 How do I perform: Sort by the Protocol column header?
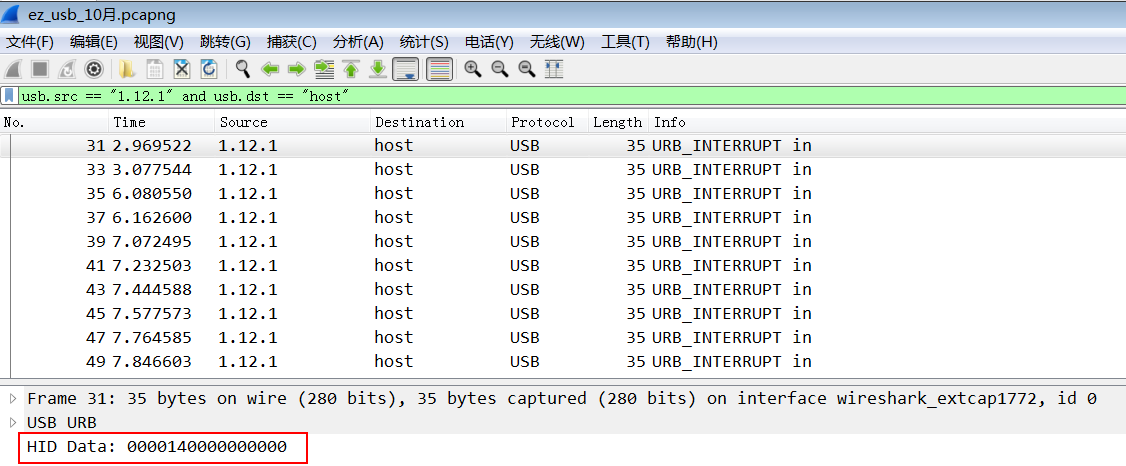tap(547, 122)
